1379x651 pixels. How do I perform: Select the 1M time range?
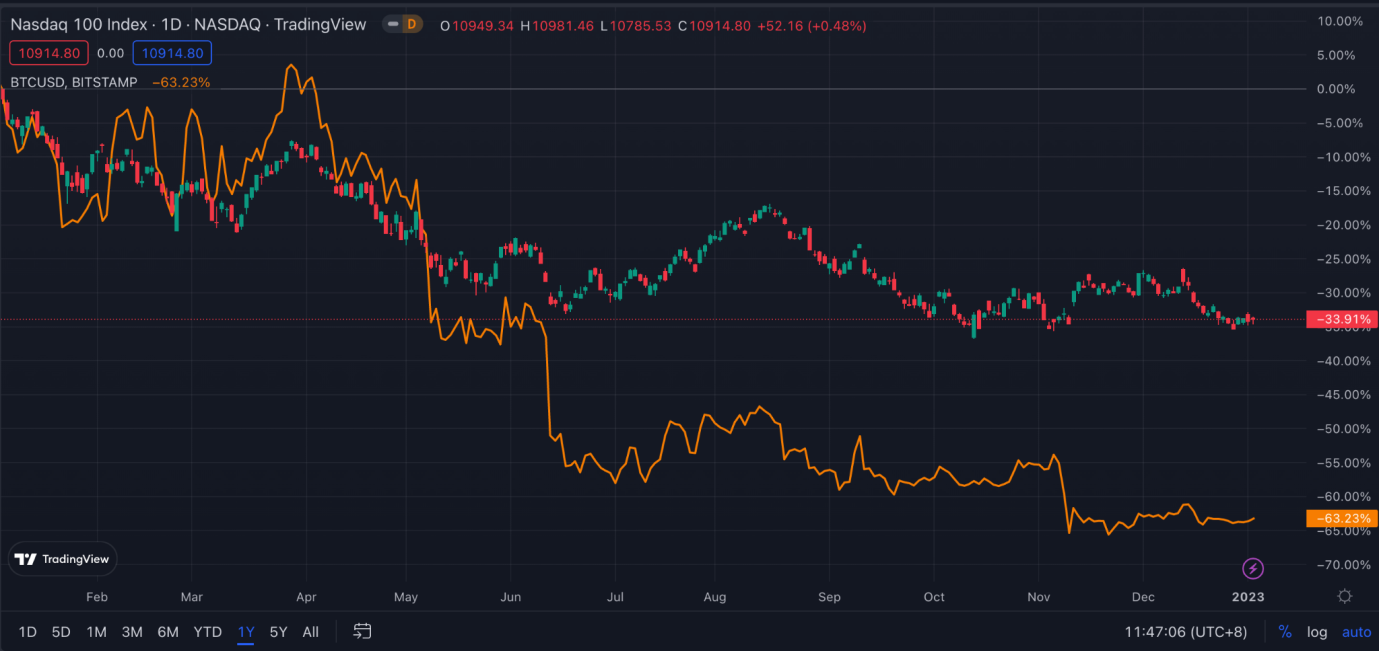[x=96, y=632]
